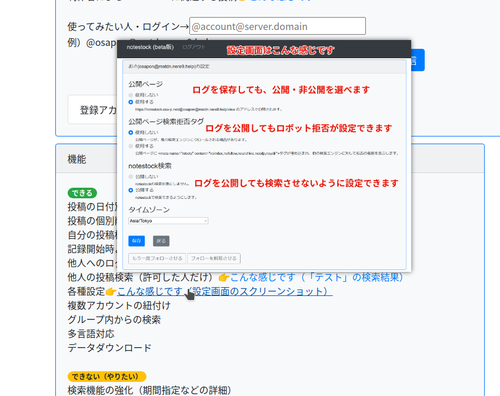Click the text データダウンロード
The width and height of the screenshot is (500, 396).
110,347
